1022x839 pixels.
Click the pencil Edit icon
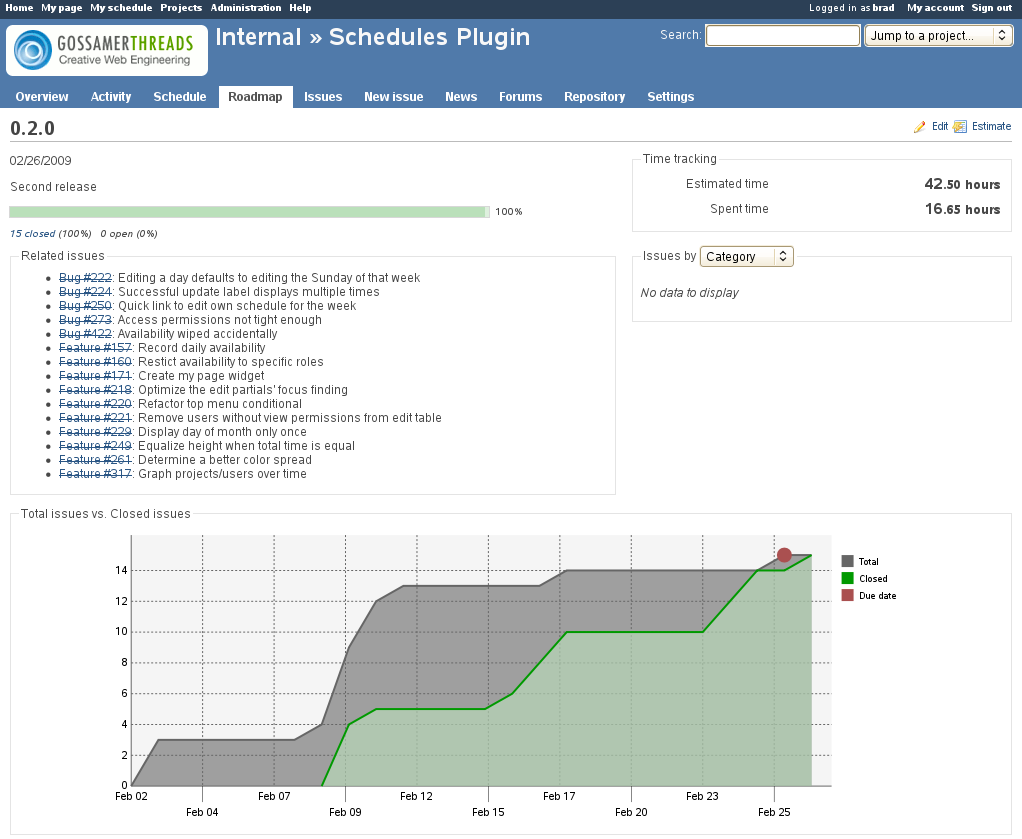[919, 127]
